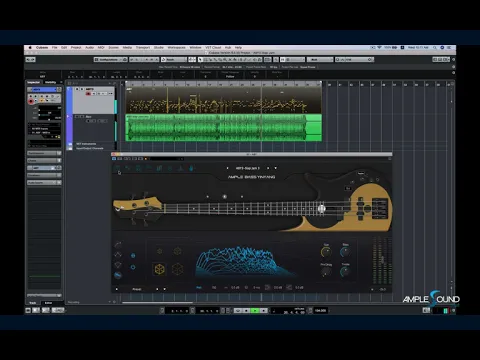Select the top-left small cube room icon
The width and height of the screenshot is (480, 360).
[x=159, y=251]
